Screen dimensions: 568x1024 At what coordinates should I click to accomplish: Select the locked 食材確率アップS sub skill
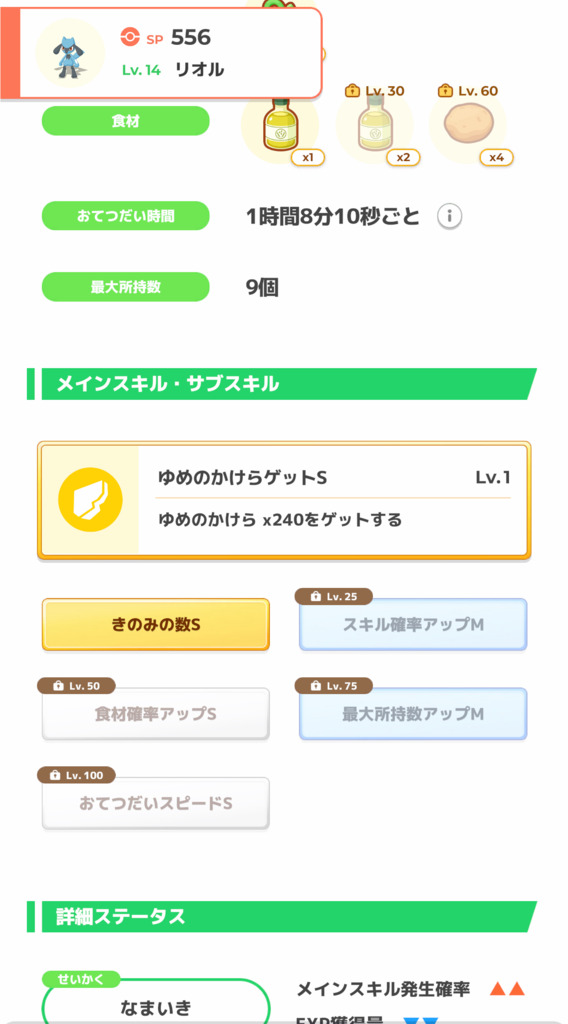(155, 714)
